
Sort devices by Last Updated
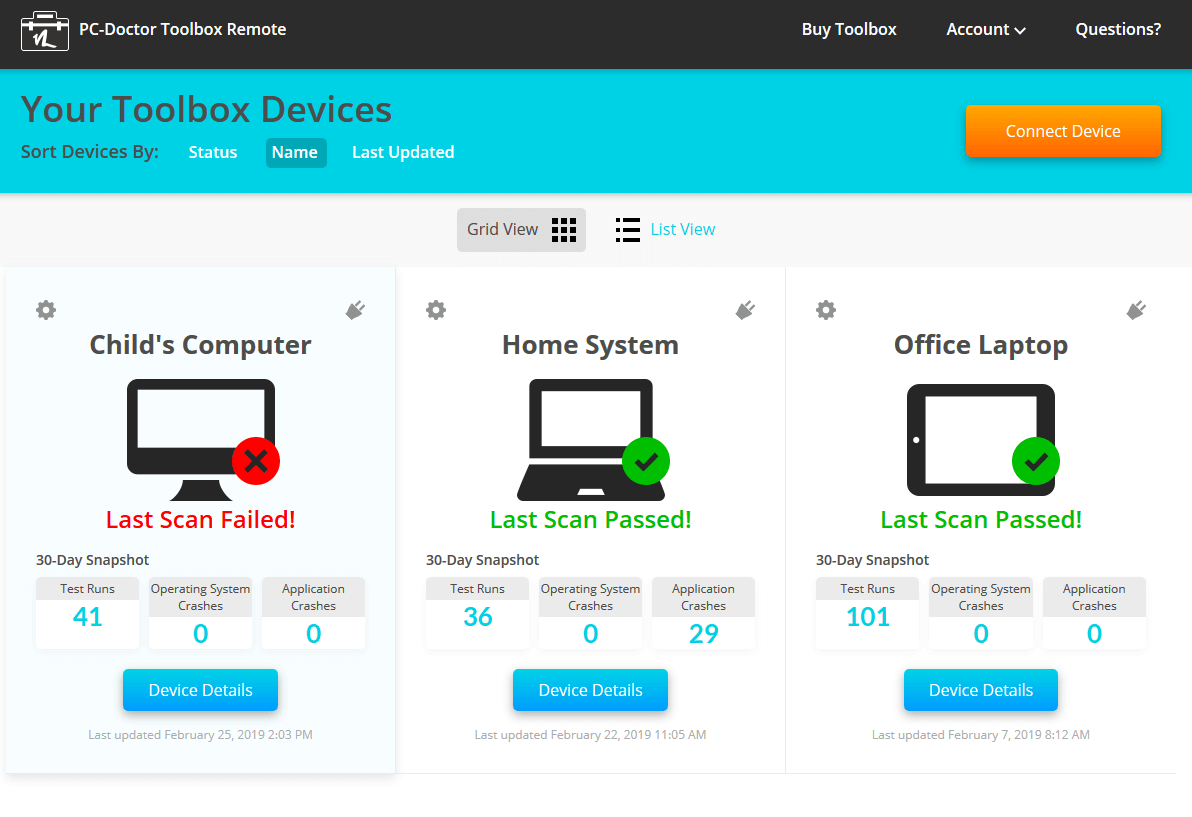[403, 152]
